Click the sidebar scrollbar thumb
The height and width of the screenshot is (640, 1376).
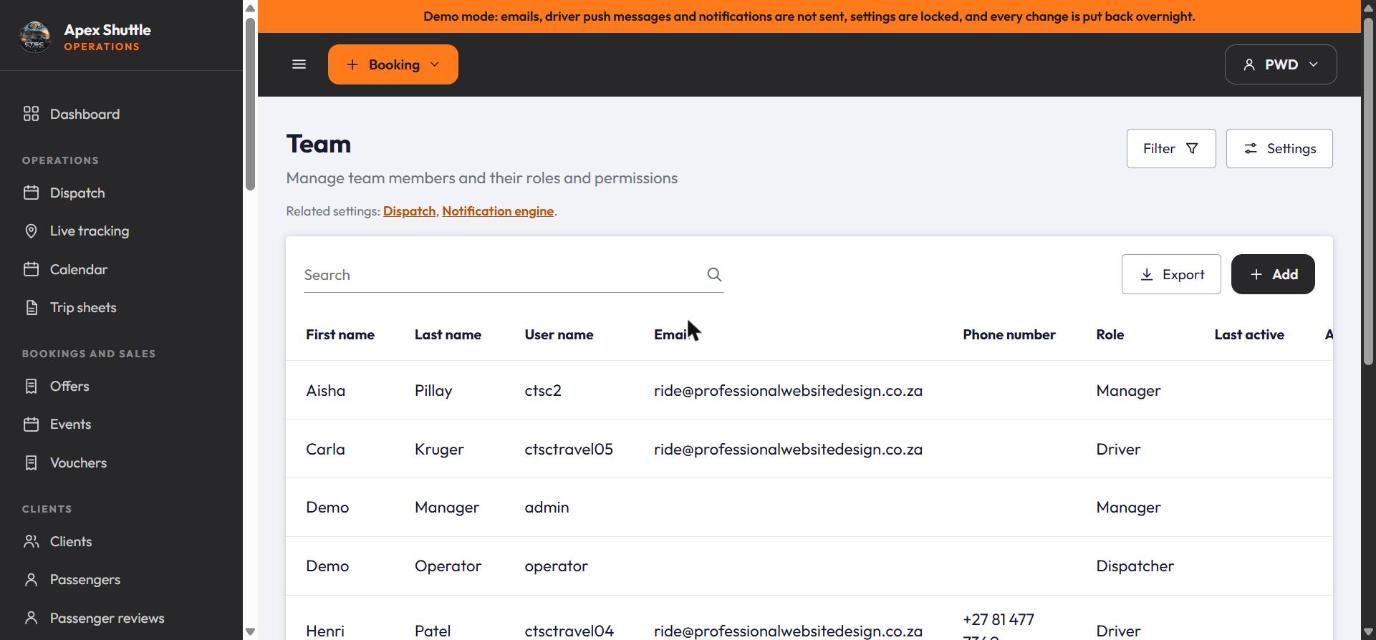pos(250,103)
